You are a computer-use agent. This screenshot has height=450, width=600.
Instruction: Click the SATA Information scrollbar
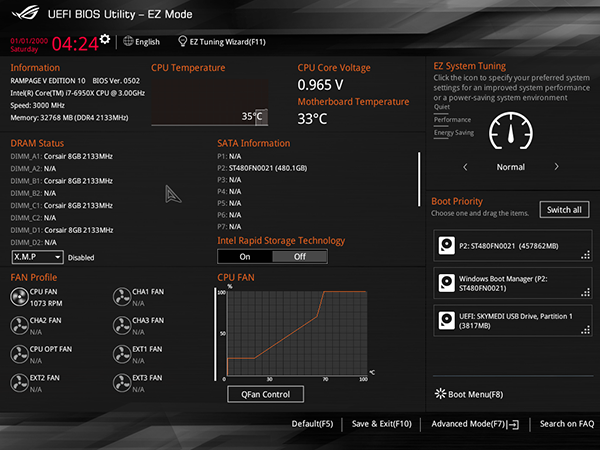point(419,179)
